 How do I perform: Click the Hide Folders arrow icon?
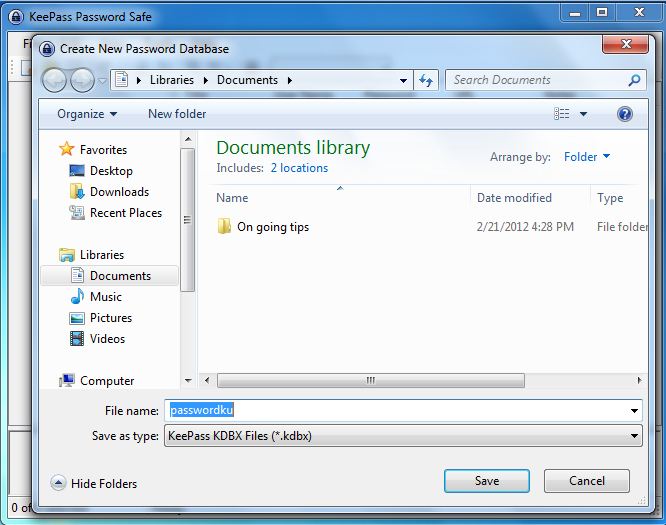(58, 483)
